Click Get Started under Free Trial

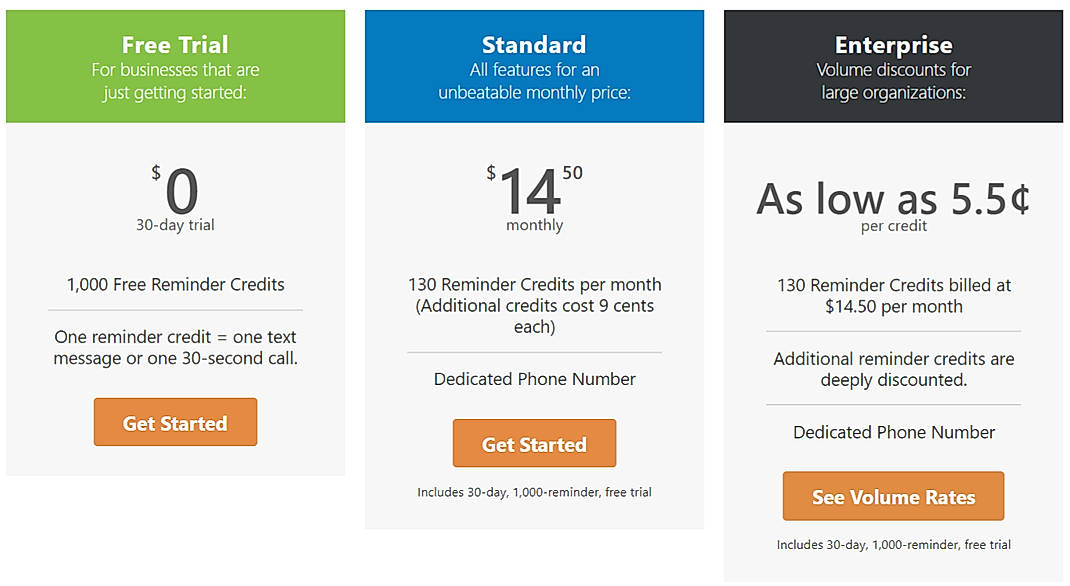coord(175,422)
